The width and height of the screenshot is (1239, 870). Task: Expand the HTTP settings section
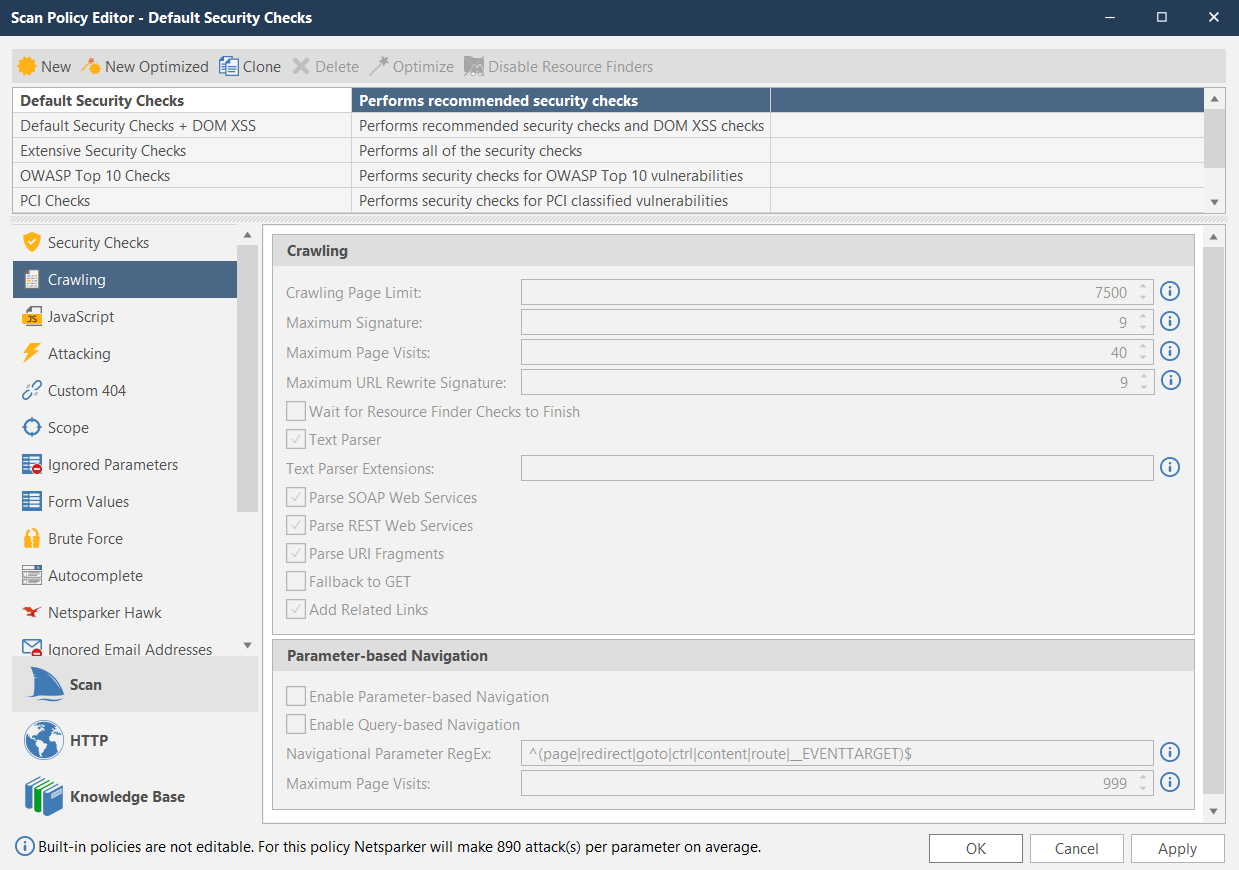click(88, 741)
